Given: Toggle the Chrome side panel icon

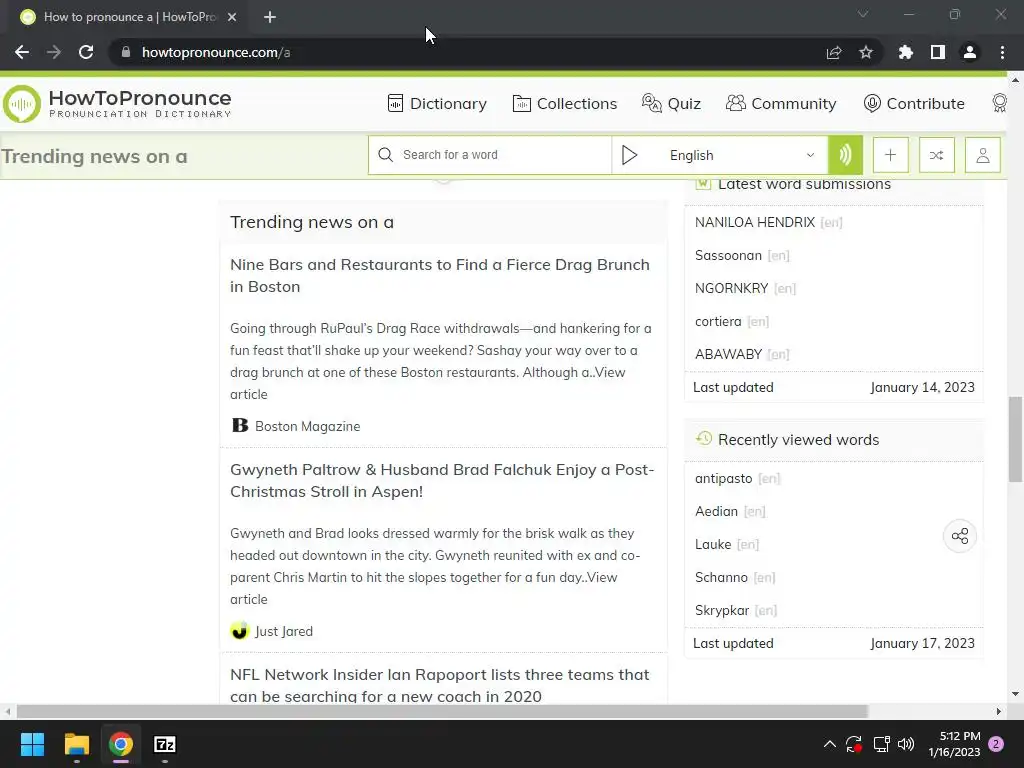Looking at the screenshot, I should tap(937, 52).
